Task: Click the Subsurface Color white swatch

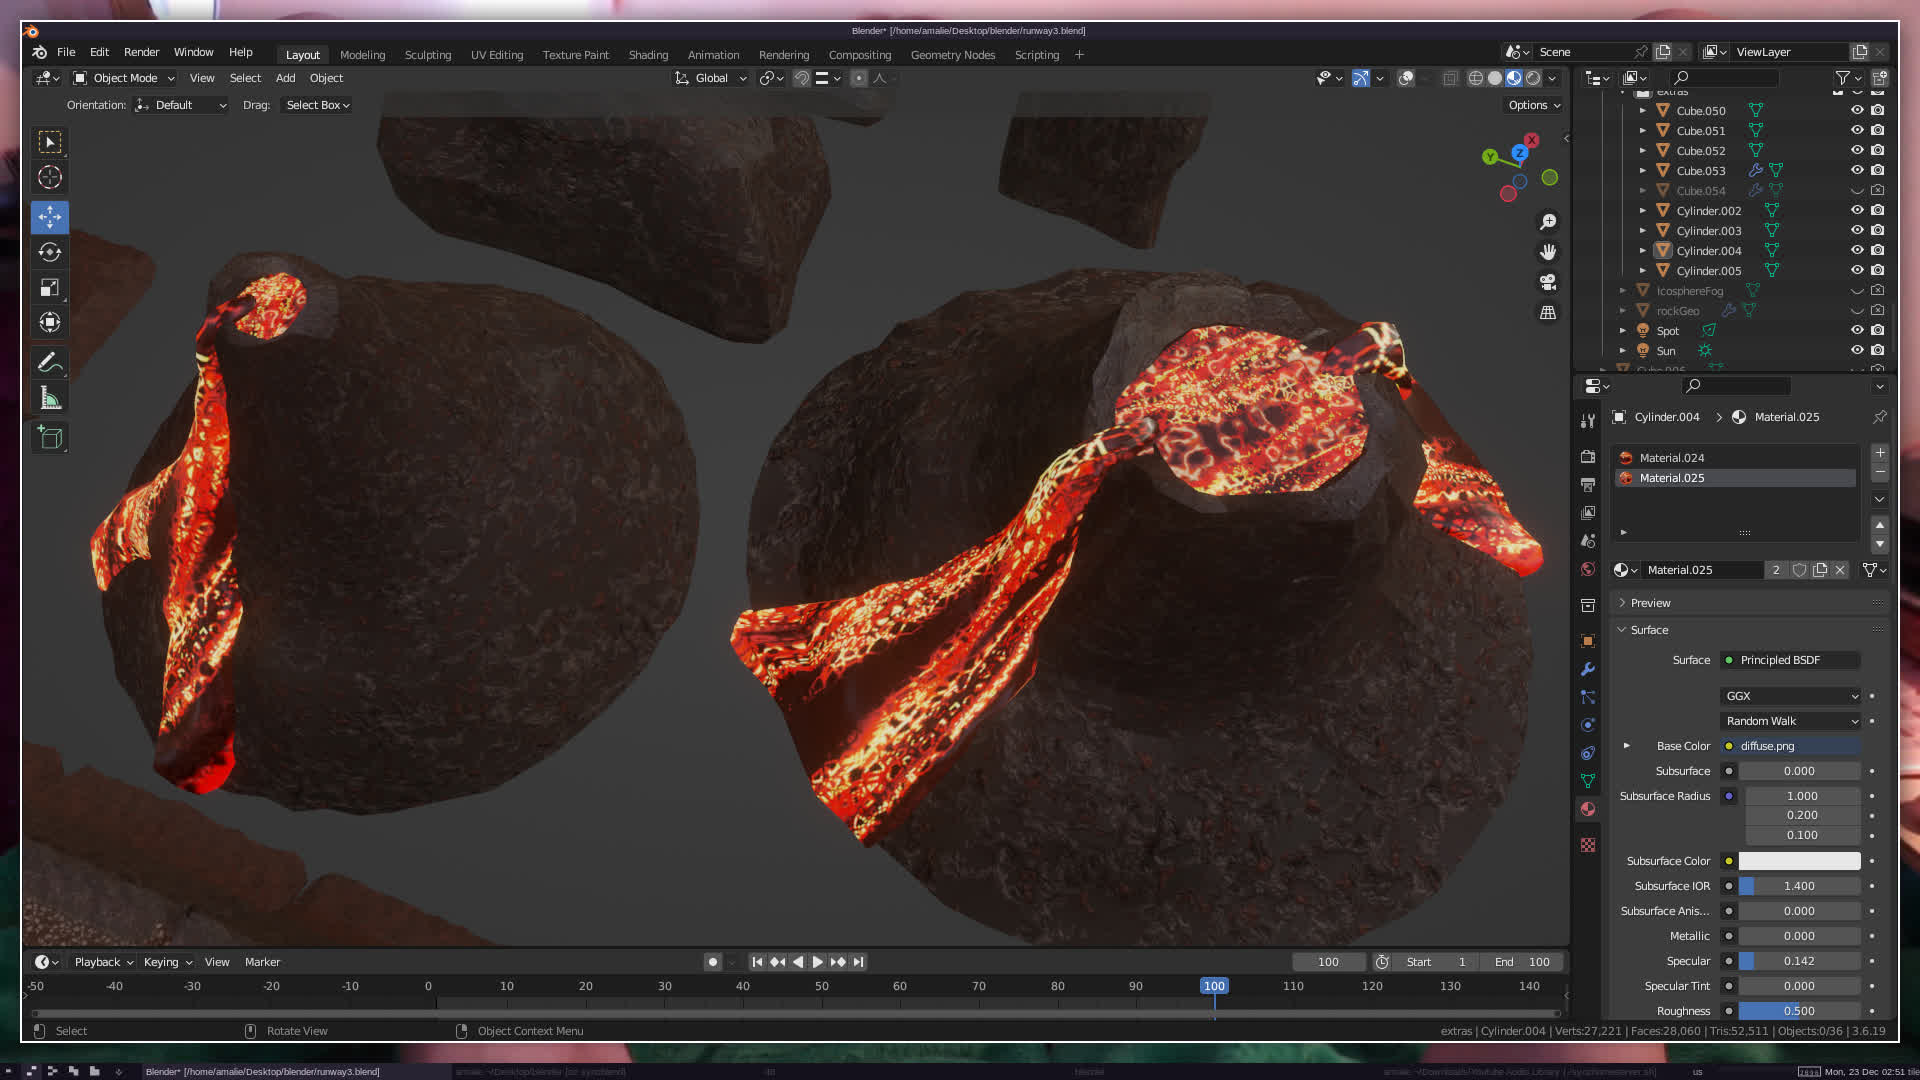Action: 1799,861
